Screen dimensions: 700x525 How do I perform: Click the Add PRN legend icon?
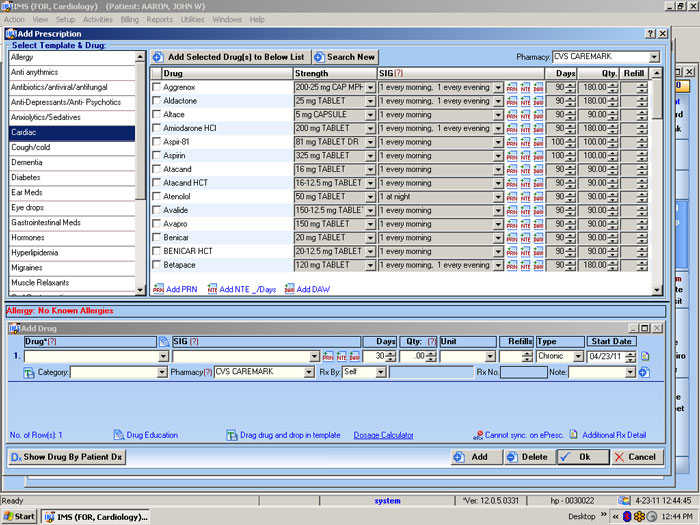point(158,289)
